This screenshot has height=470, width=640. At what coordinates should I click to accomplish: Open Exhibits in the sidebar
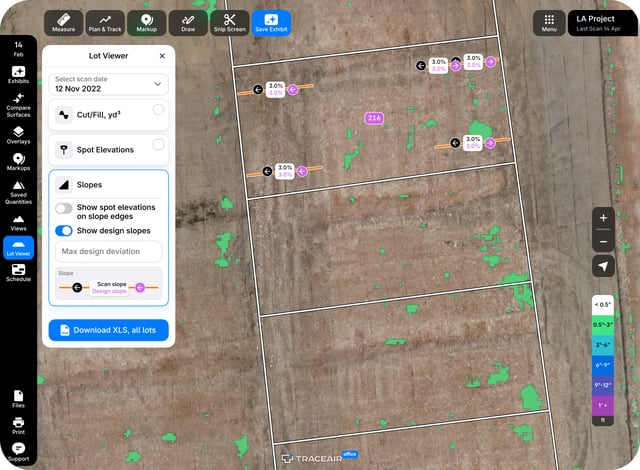[18, 75]
